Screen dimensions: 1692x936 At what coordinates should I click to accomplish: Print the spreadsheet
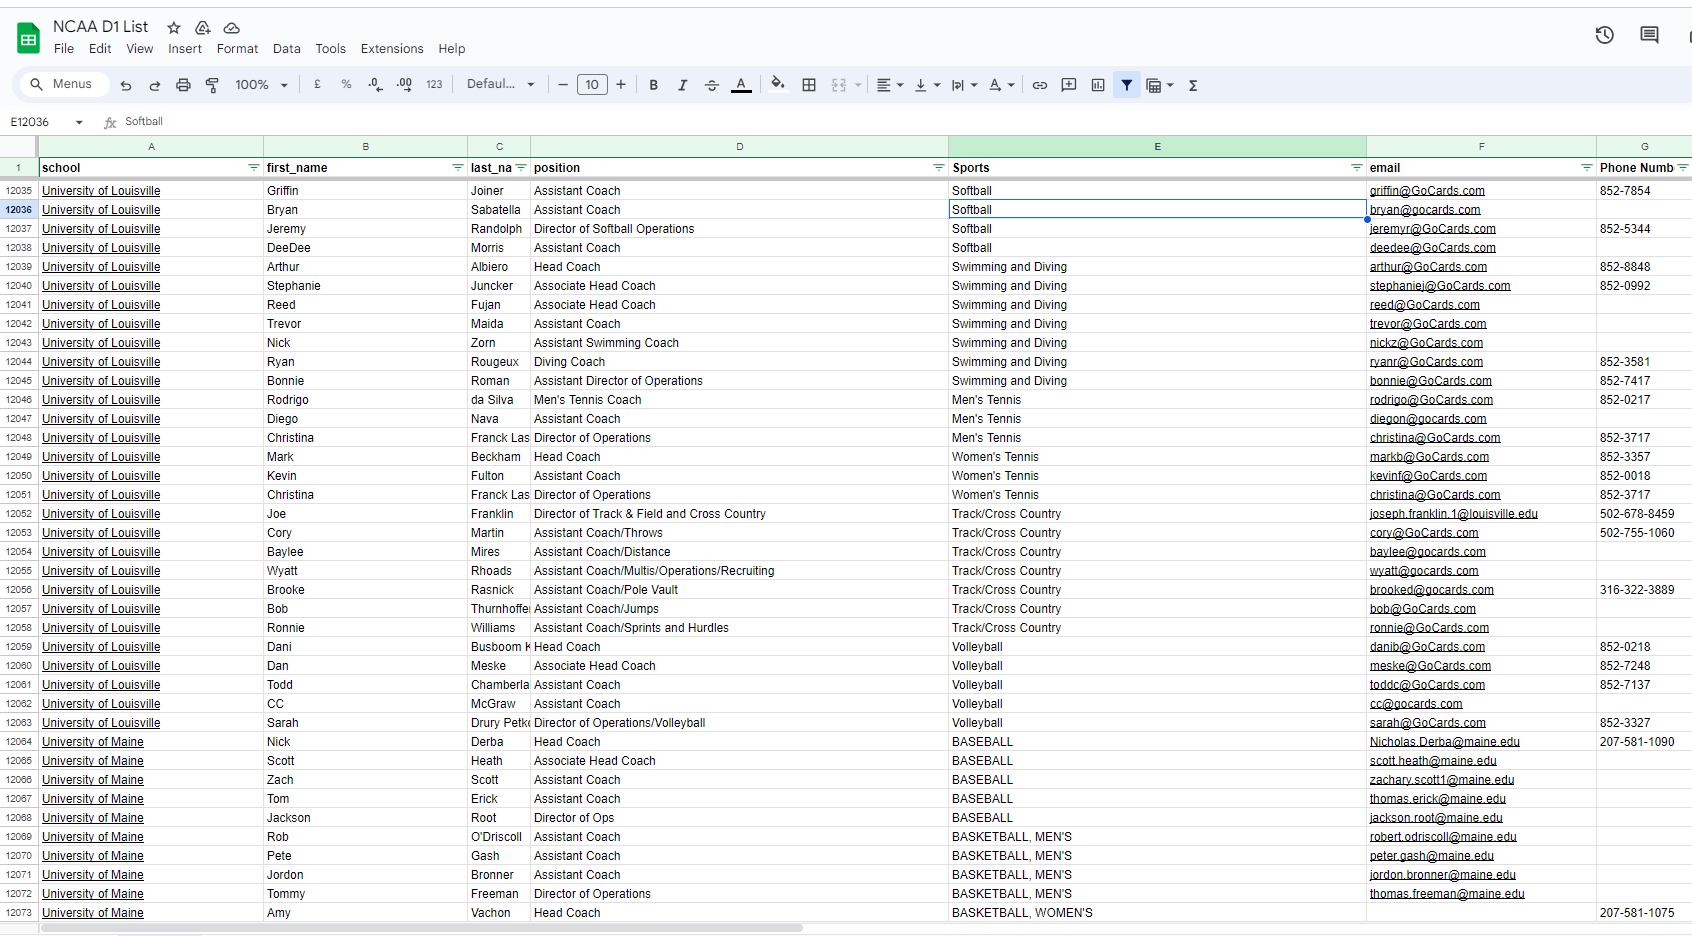[x=183, y=85]
